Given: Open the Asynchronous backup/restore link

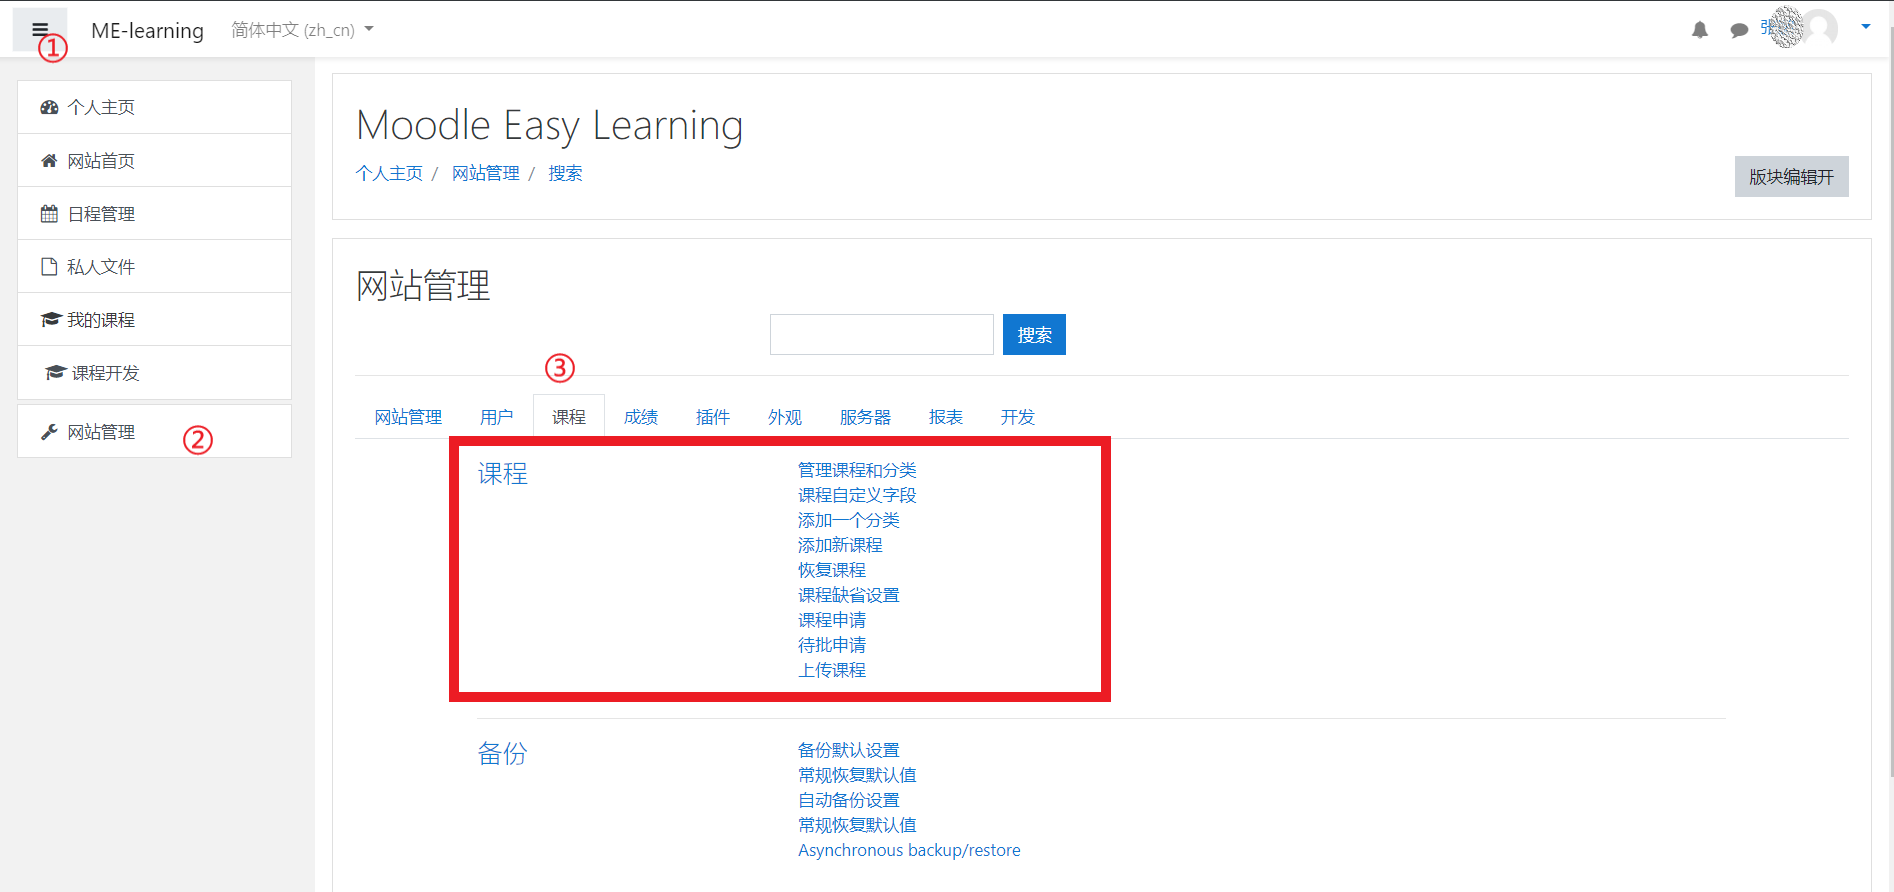Looking at the screenshot, I should click(x=909, y=850).
